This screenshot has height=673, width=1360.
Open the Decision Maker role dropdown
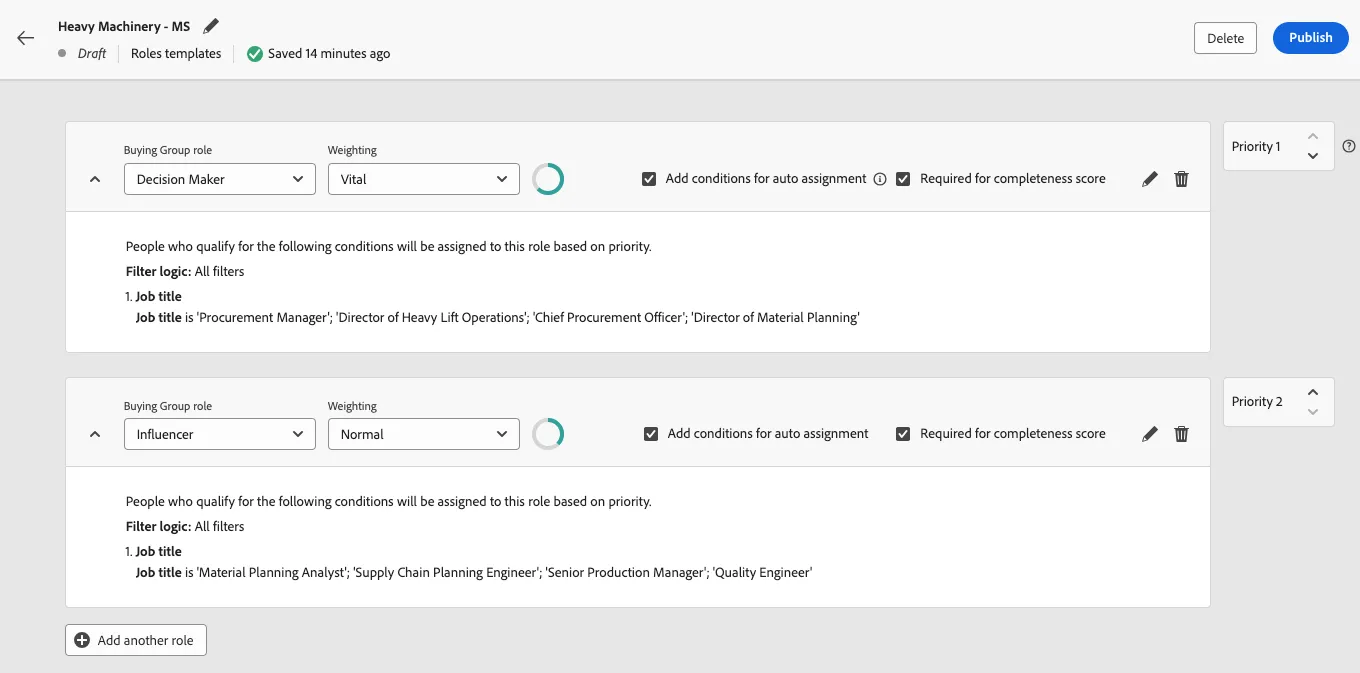(220, 179)
